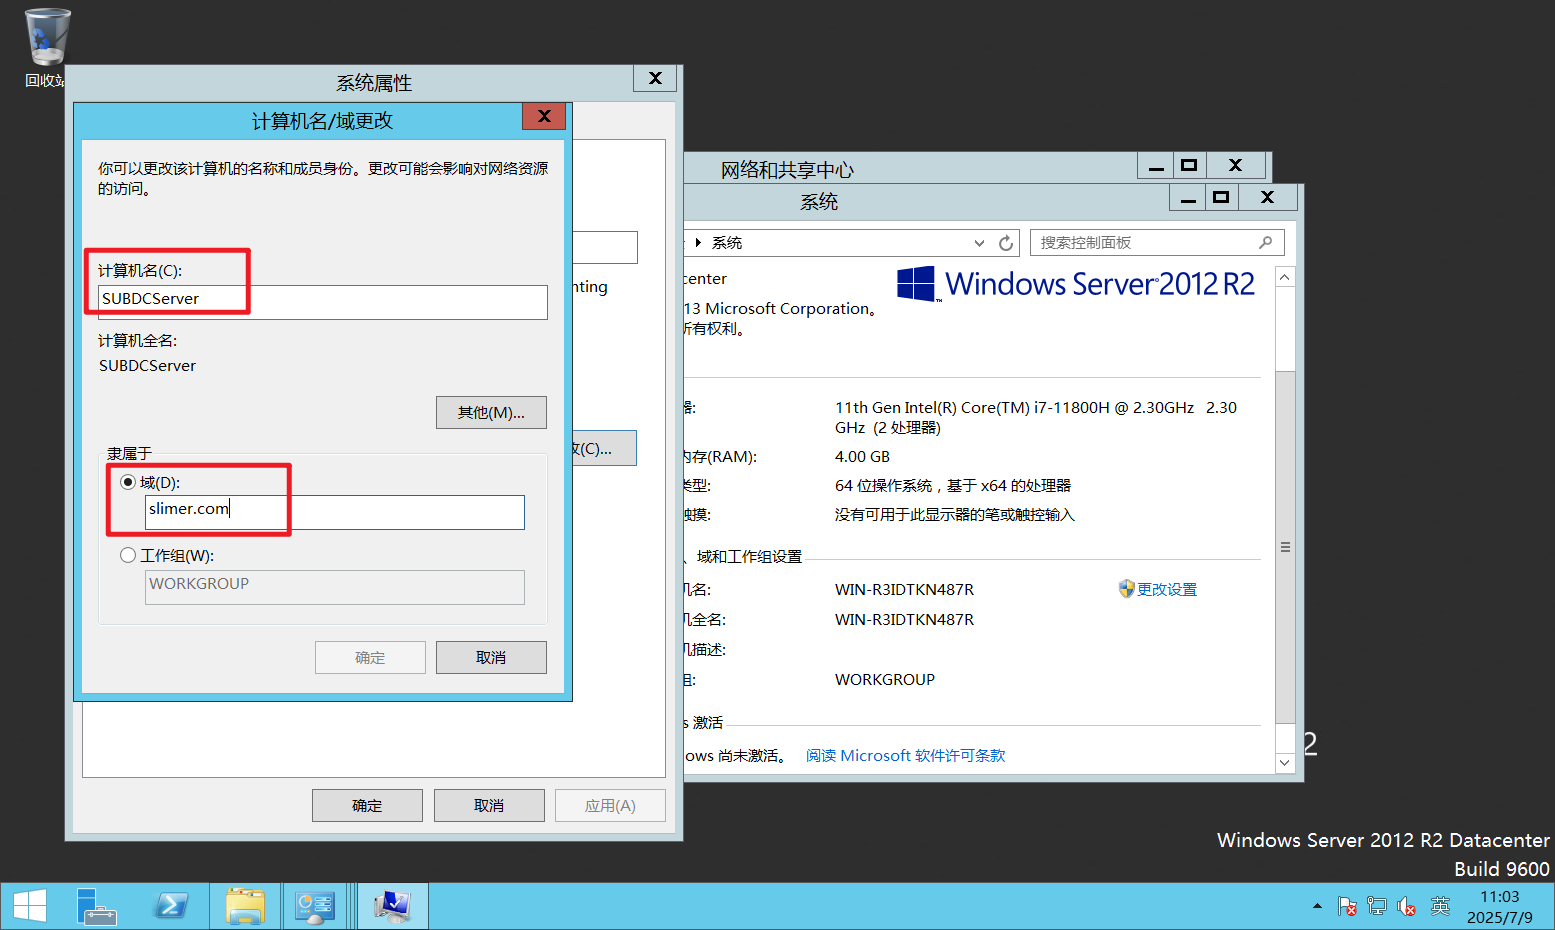Launch Server Manager from the taskbar
Image resolution: width=1555 pixels, height=930 pixels.
[97, 906]
